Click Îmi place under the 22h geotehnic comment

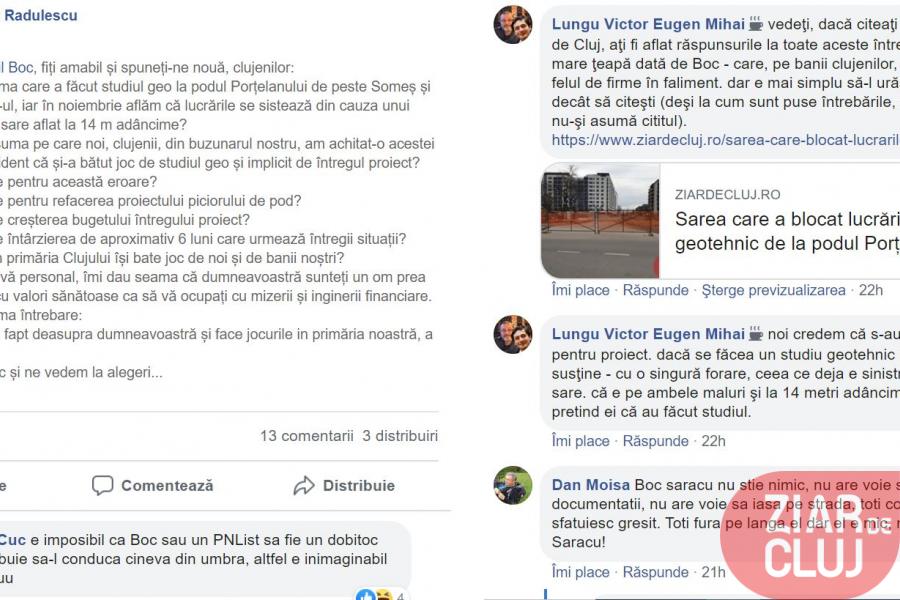[580, 441]
